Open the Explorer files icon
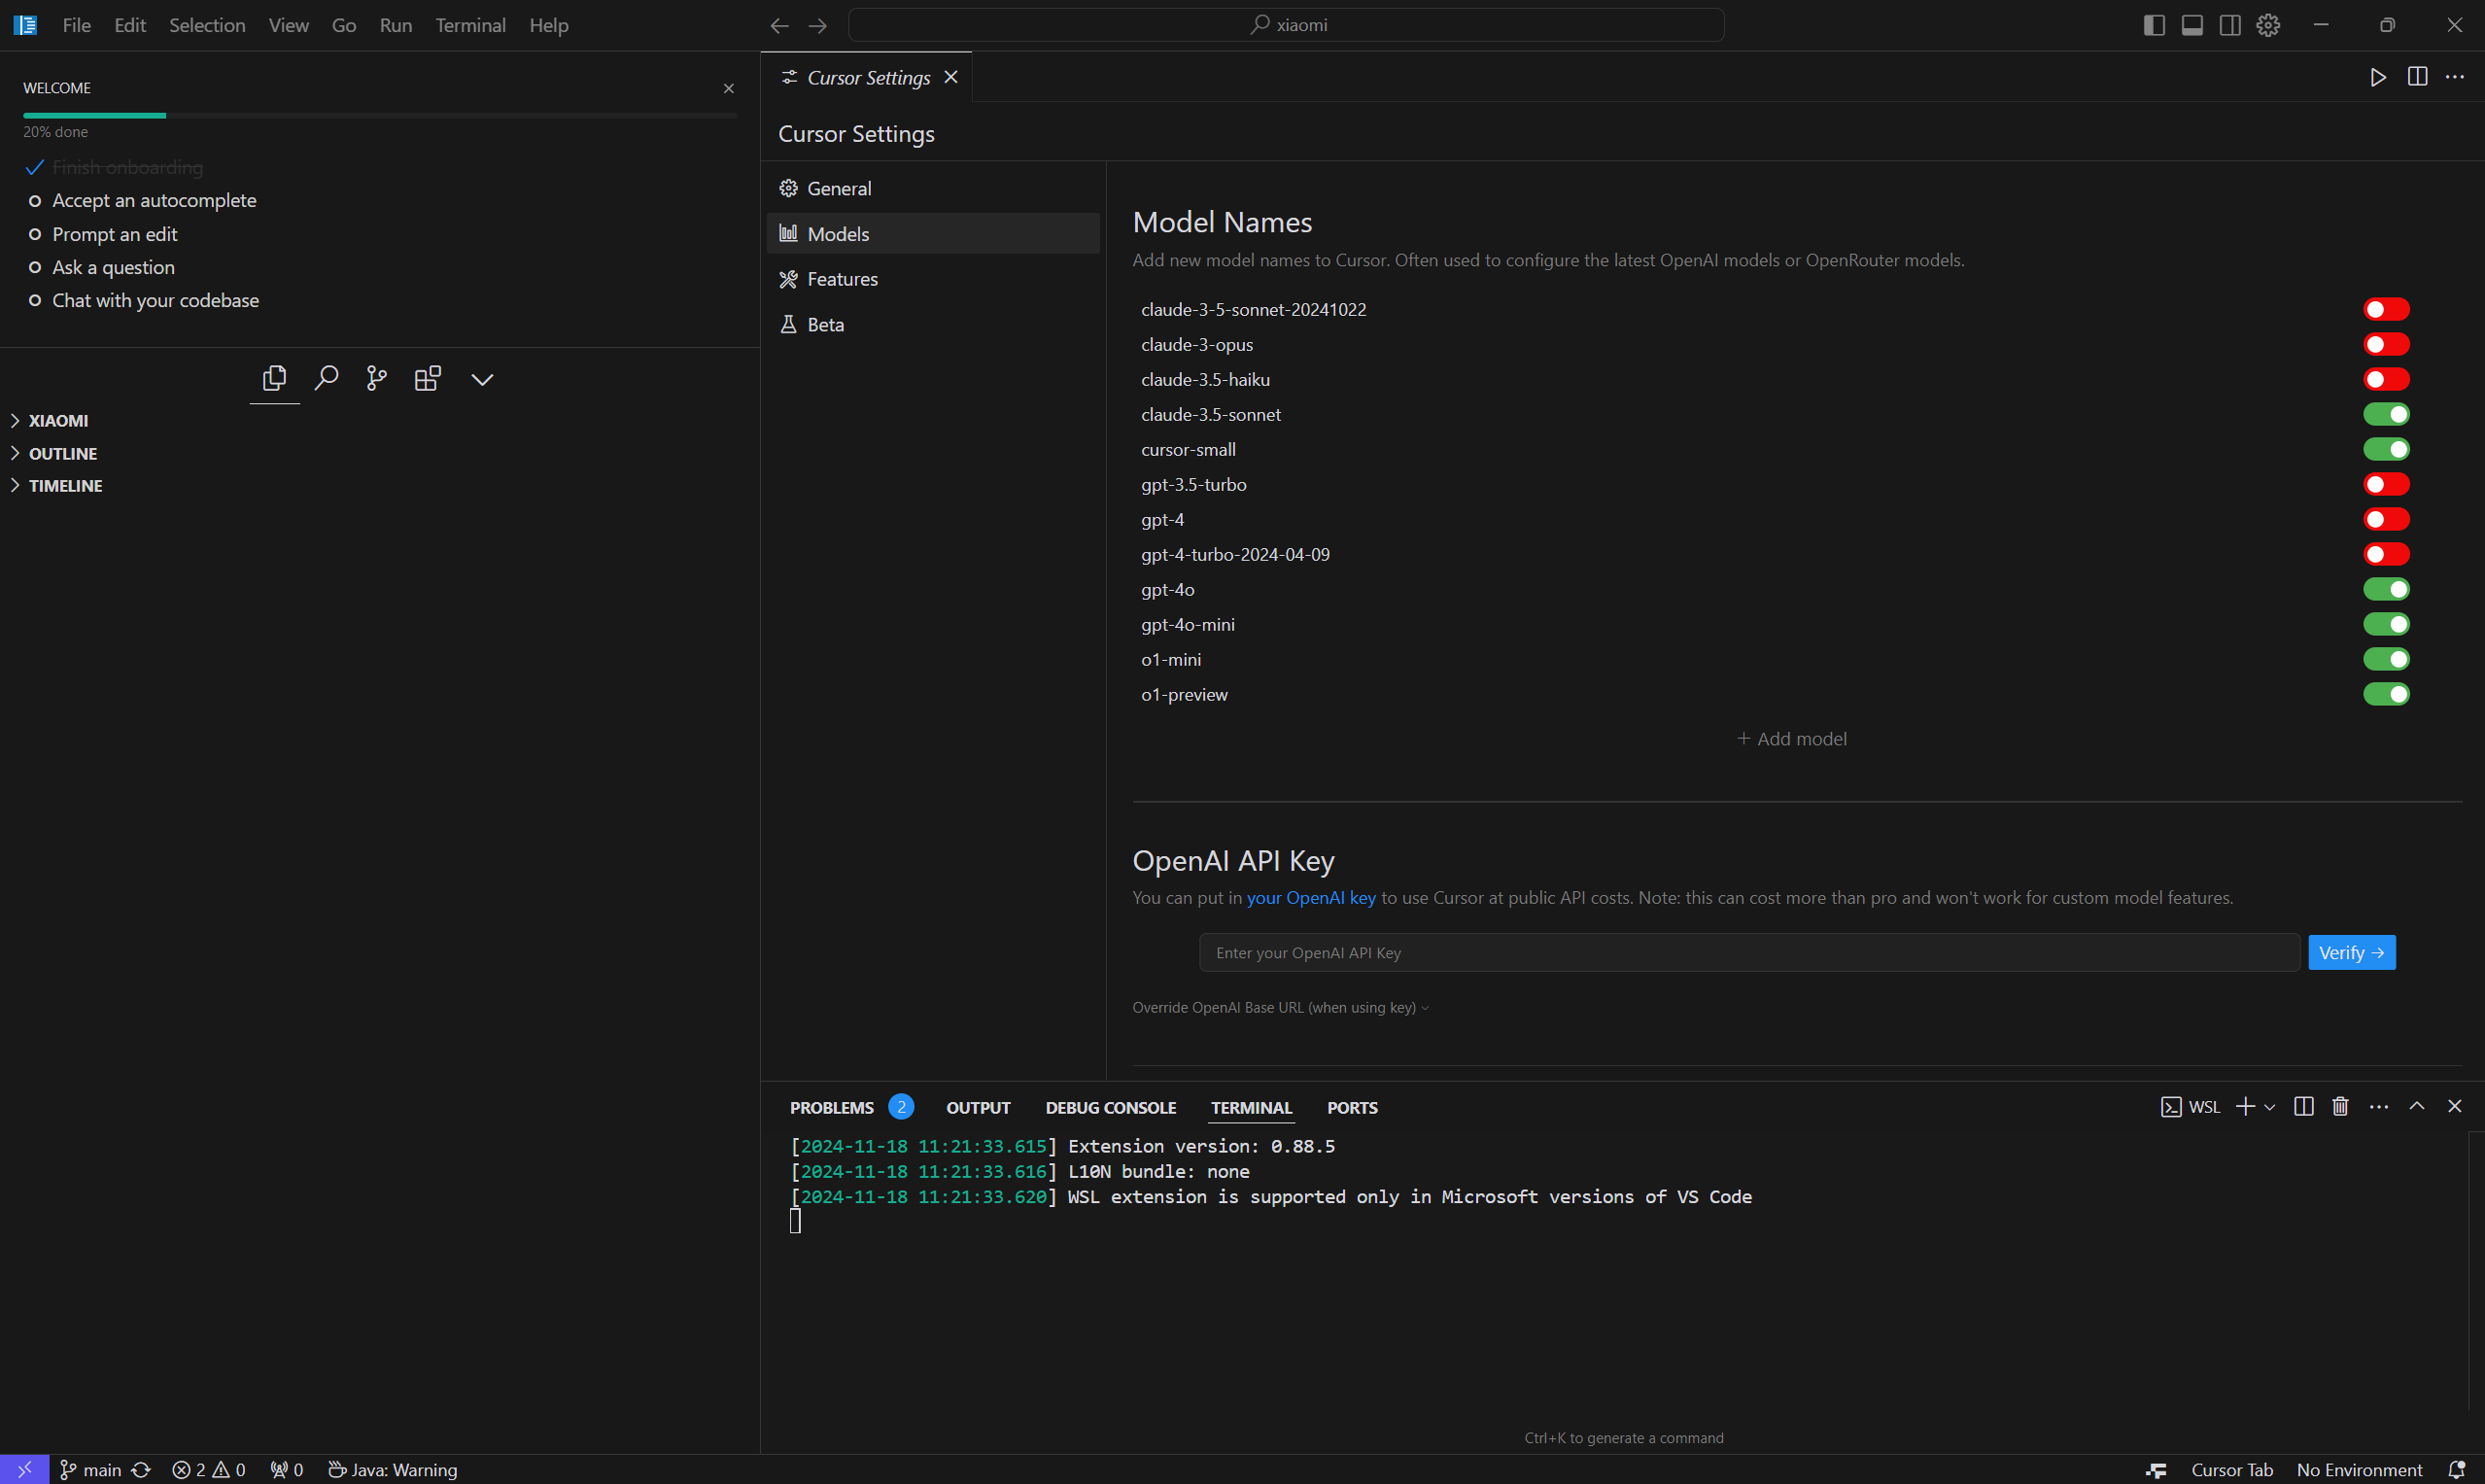Screen dimensions: 2485x1484 click(274, 379)
